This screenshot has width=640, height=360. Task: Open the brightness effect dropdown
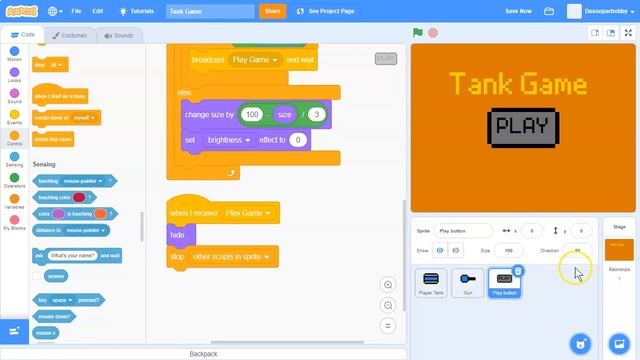point(229,140)
